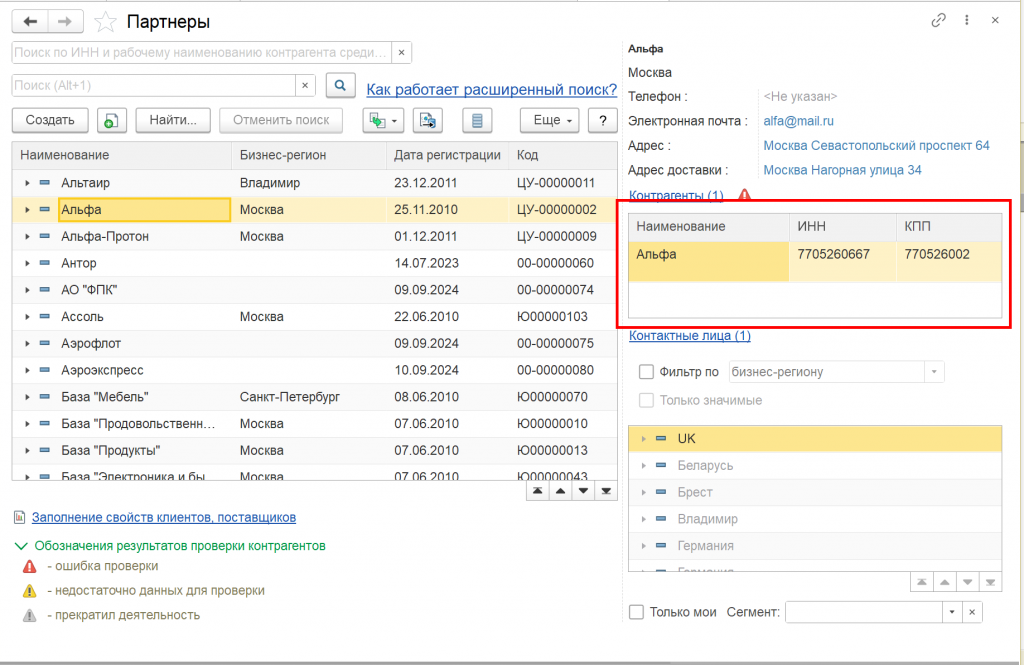
Task: Add Партнеры to favorites with star icon
Action: [103, 21]
